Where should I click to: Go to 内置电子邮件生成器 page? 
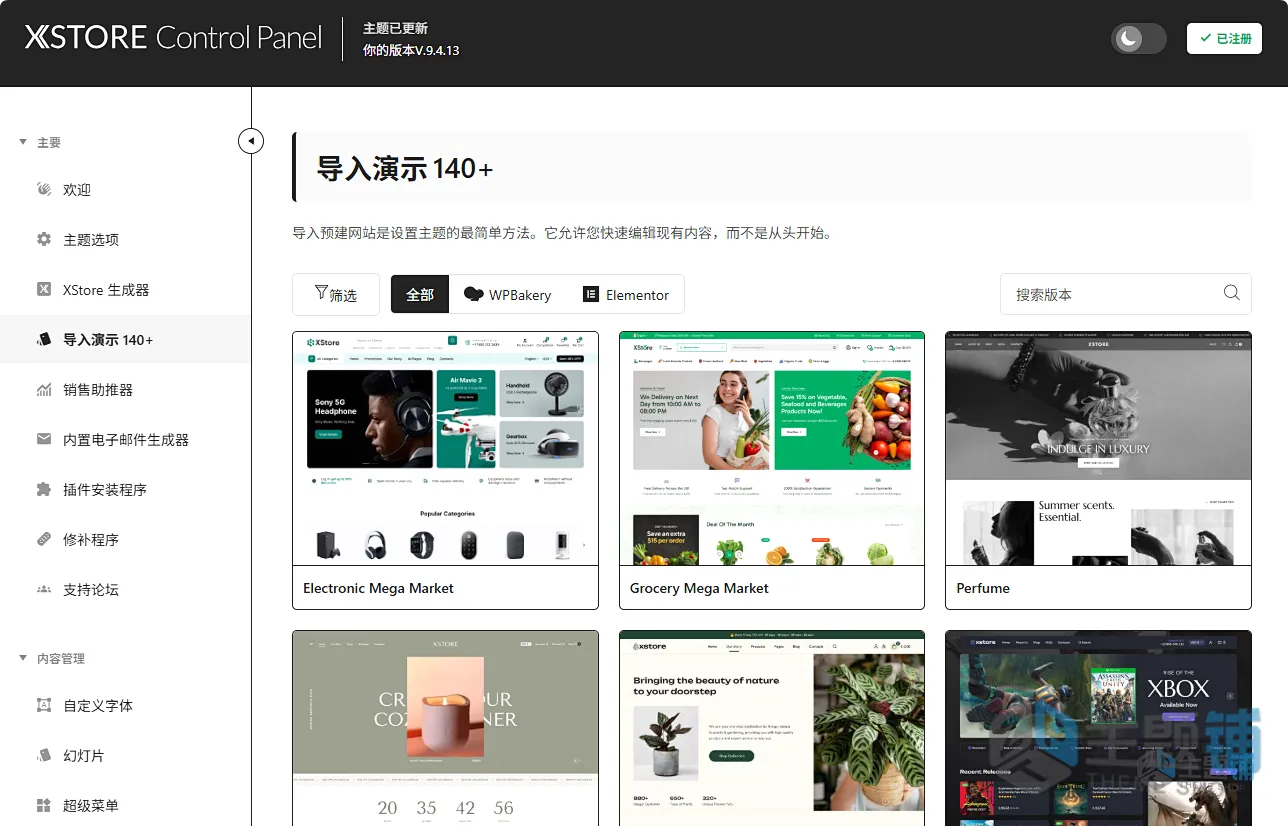(x=125, y=439)
